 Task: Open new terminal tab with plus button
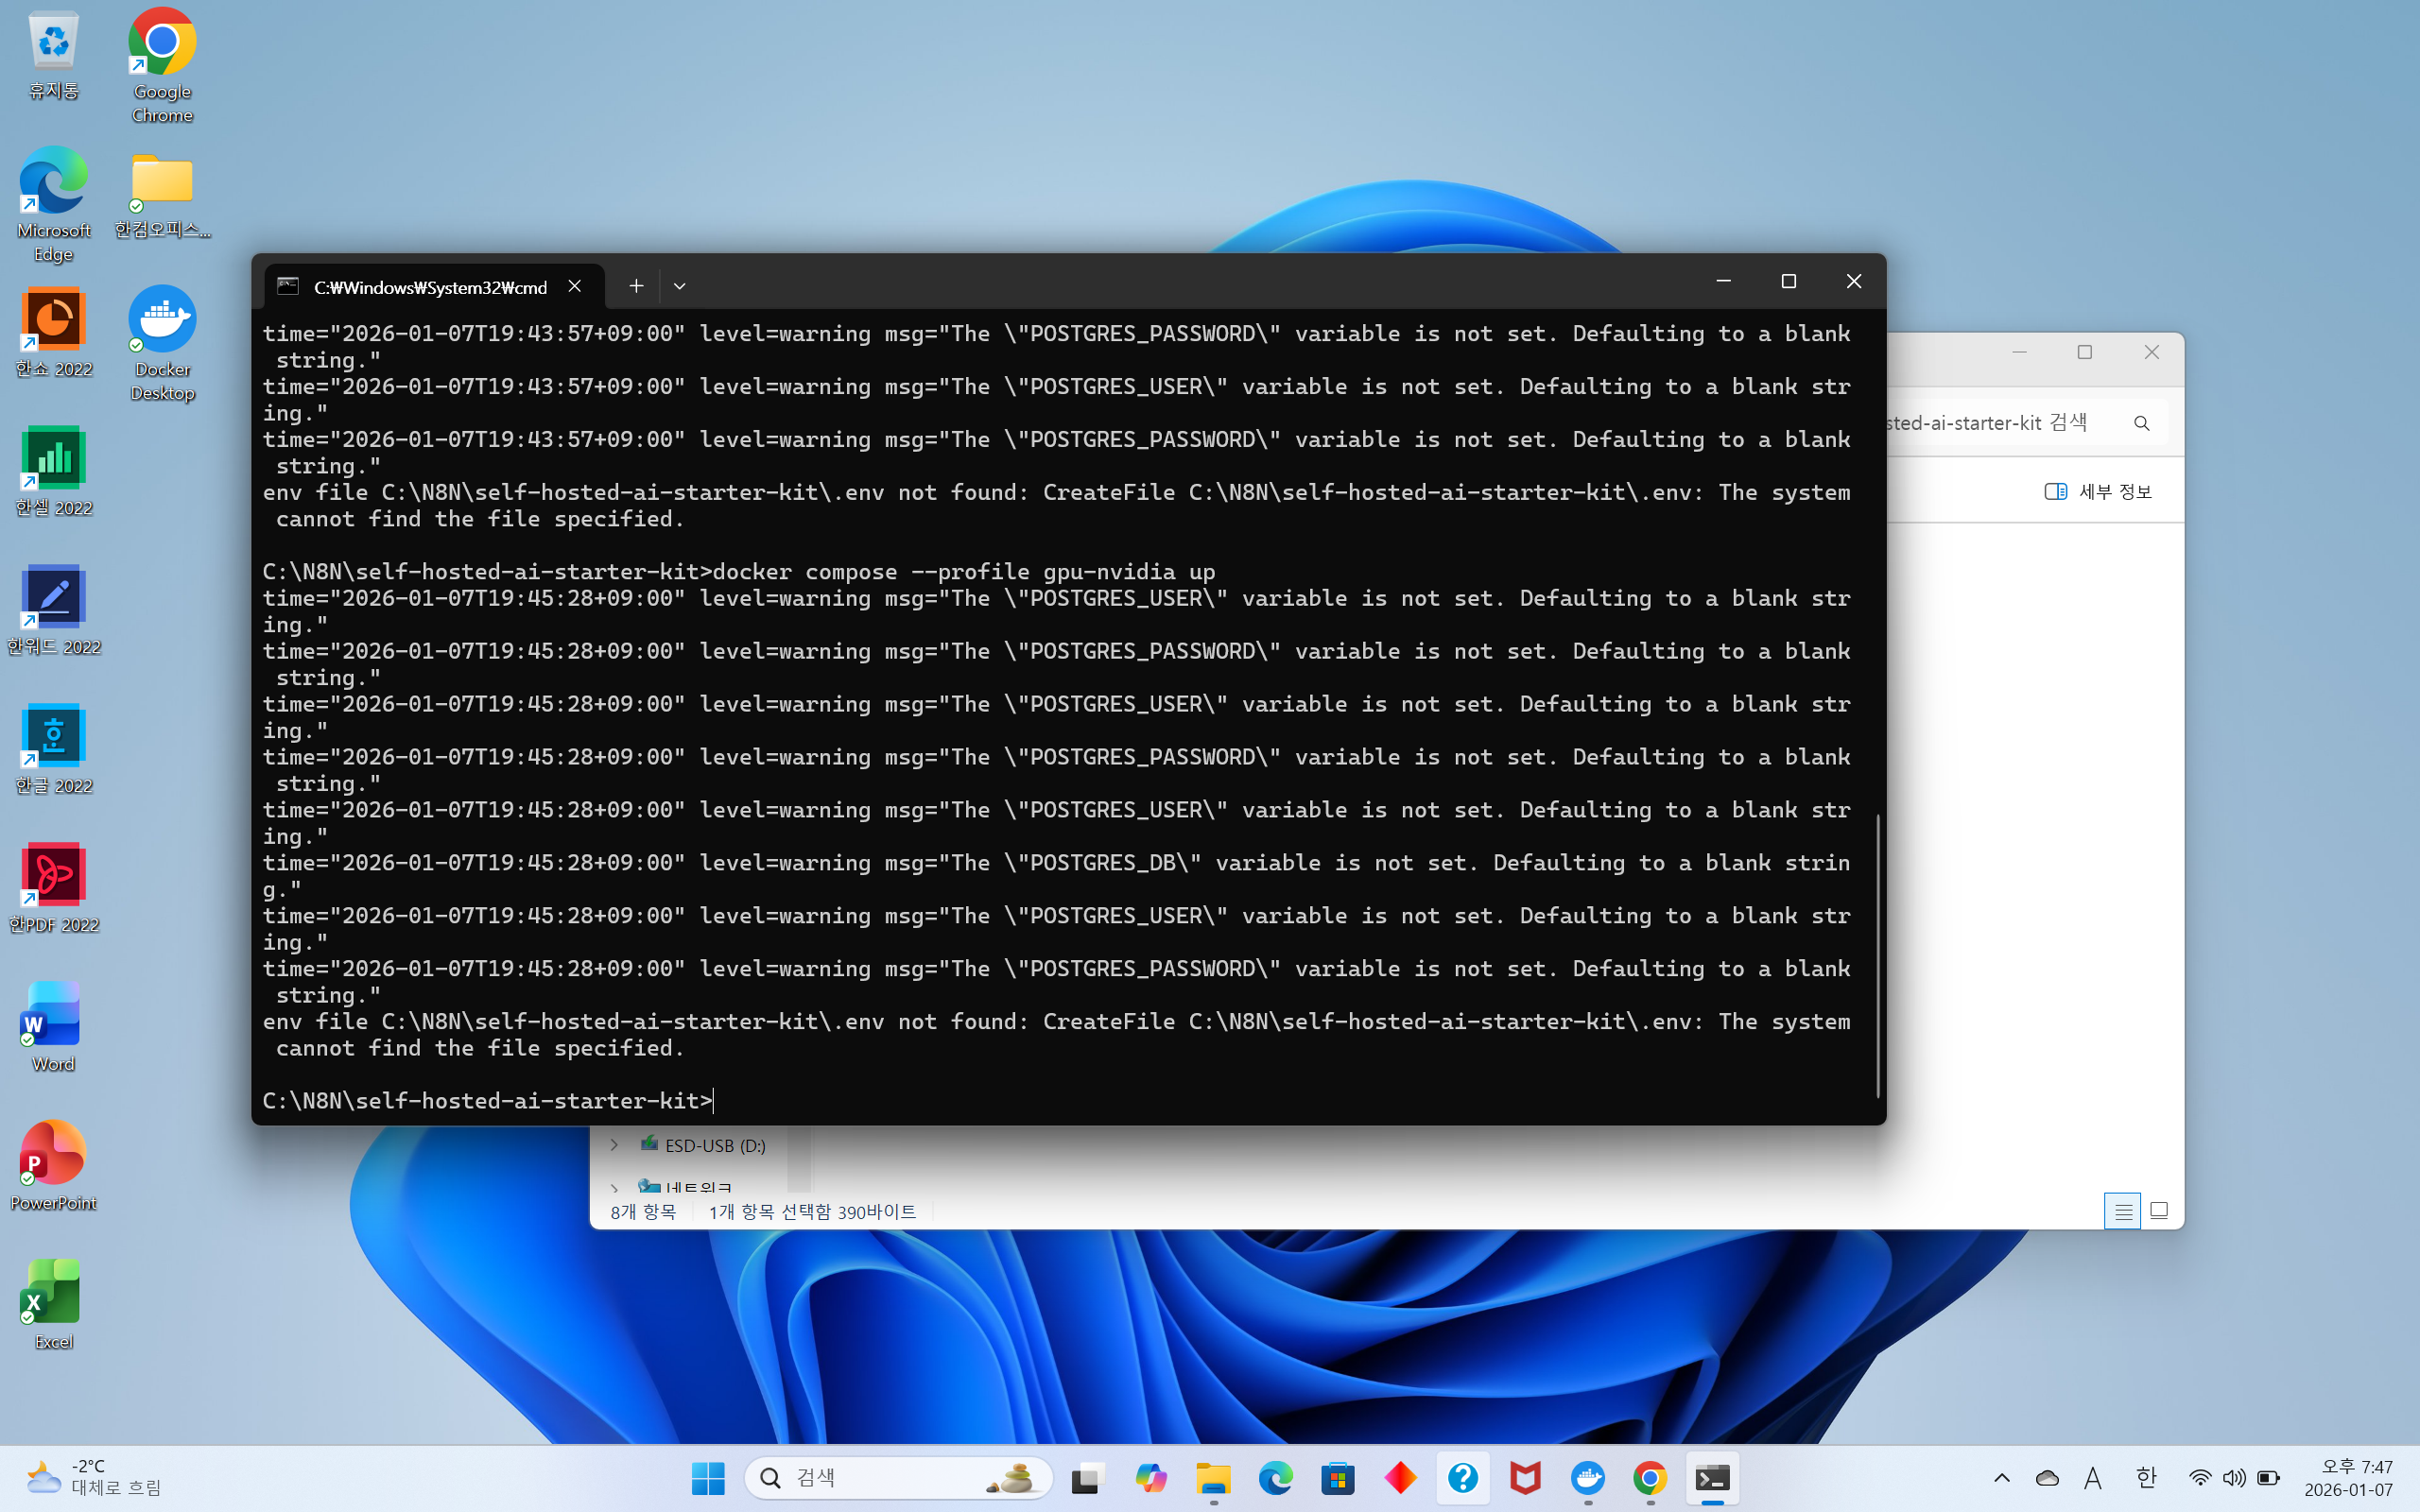636,286
